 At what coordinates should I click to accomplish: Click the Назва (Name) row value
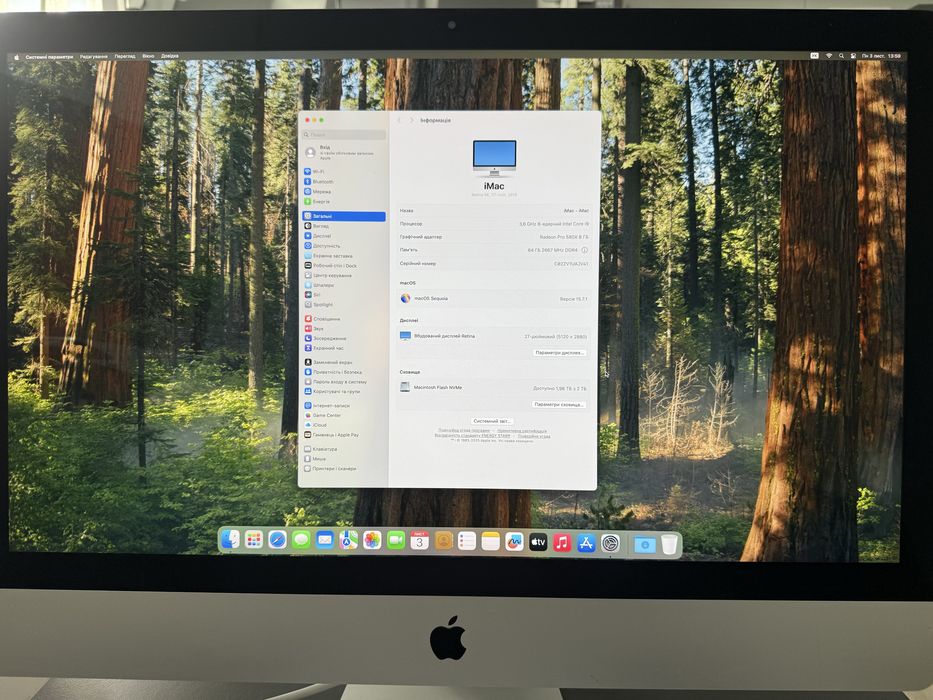pos(576,211)
